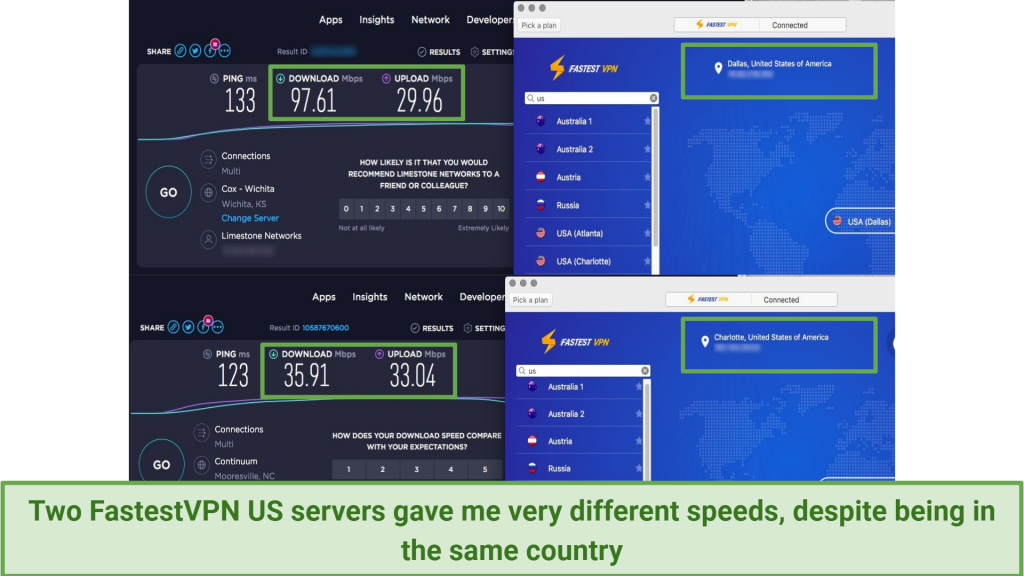Click more share options icon in top window

coord(225,51)
